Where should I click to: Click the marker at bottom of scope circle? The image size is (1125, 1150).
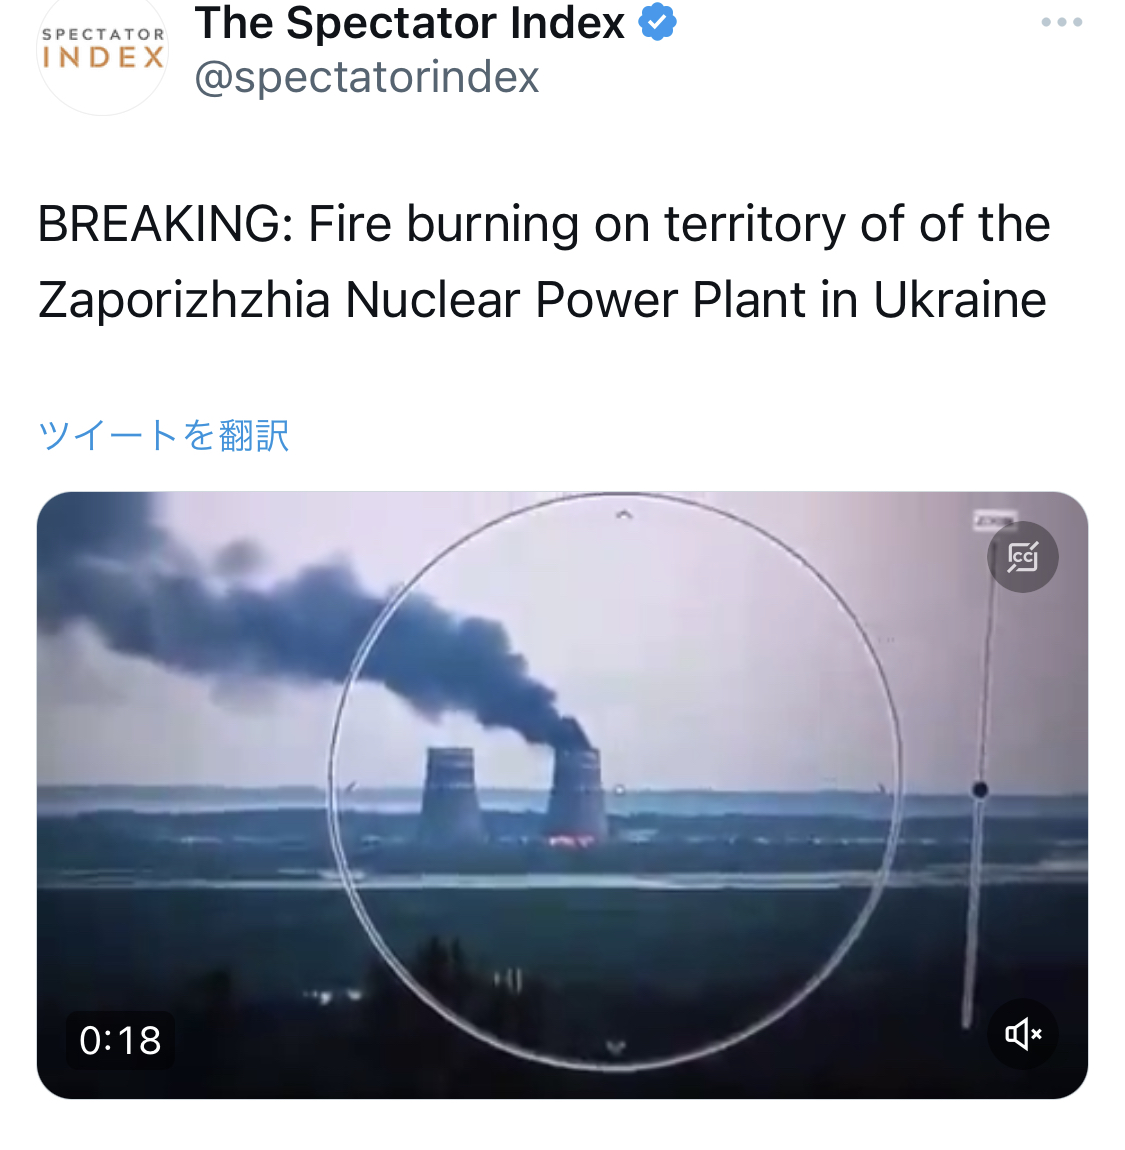click(x=616, y=1046)
